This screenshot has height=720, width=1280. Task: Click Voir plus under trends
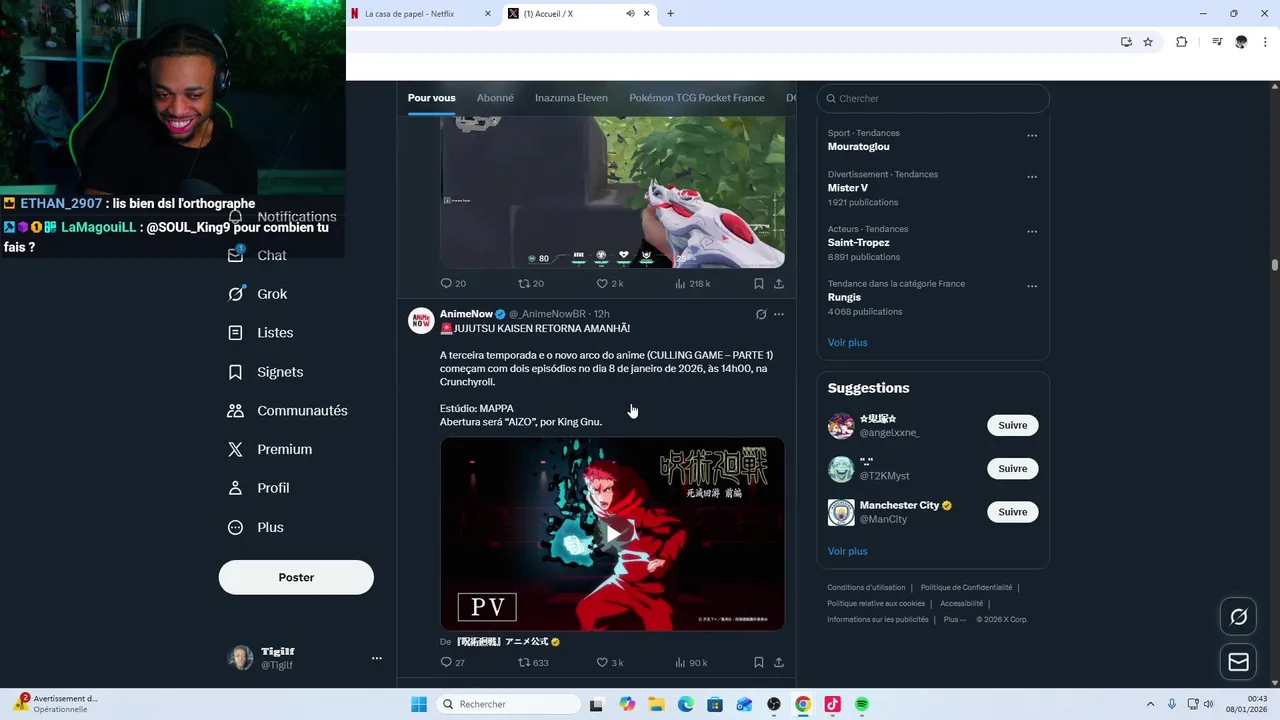coord(847,343)
